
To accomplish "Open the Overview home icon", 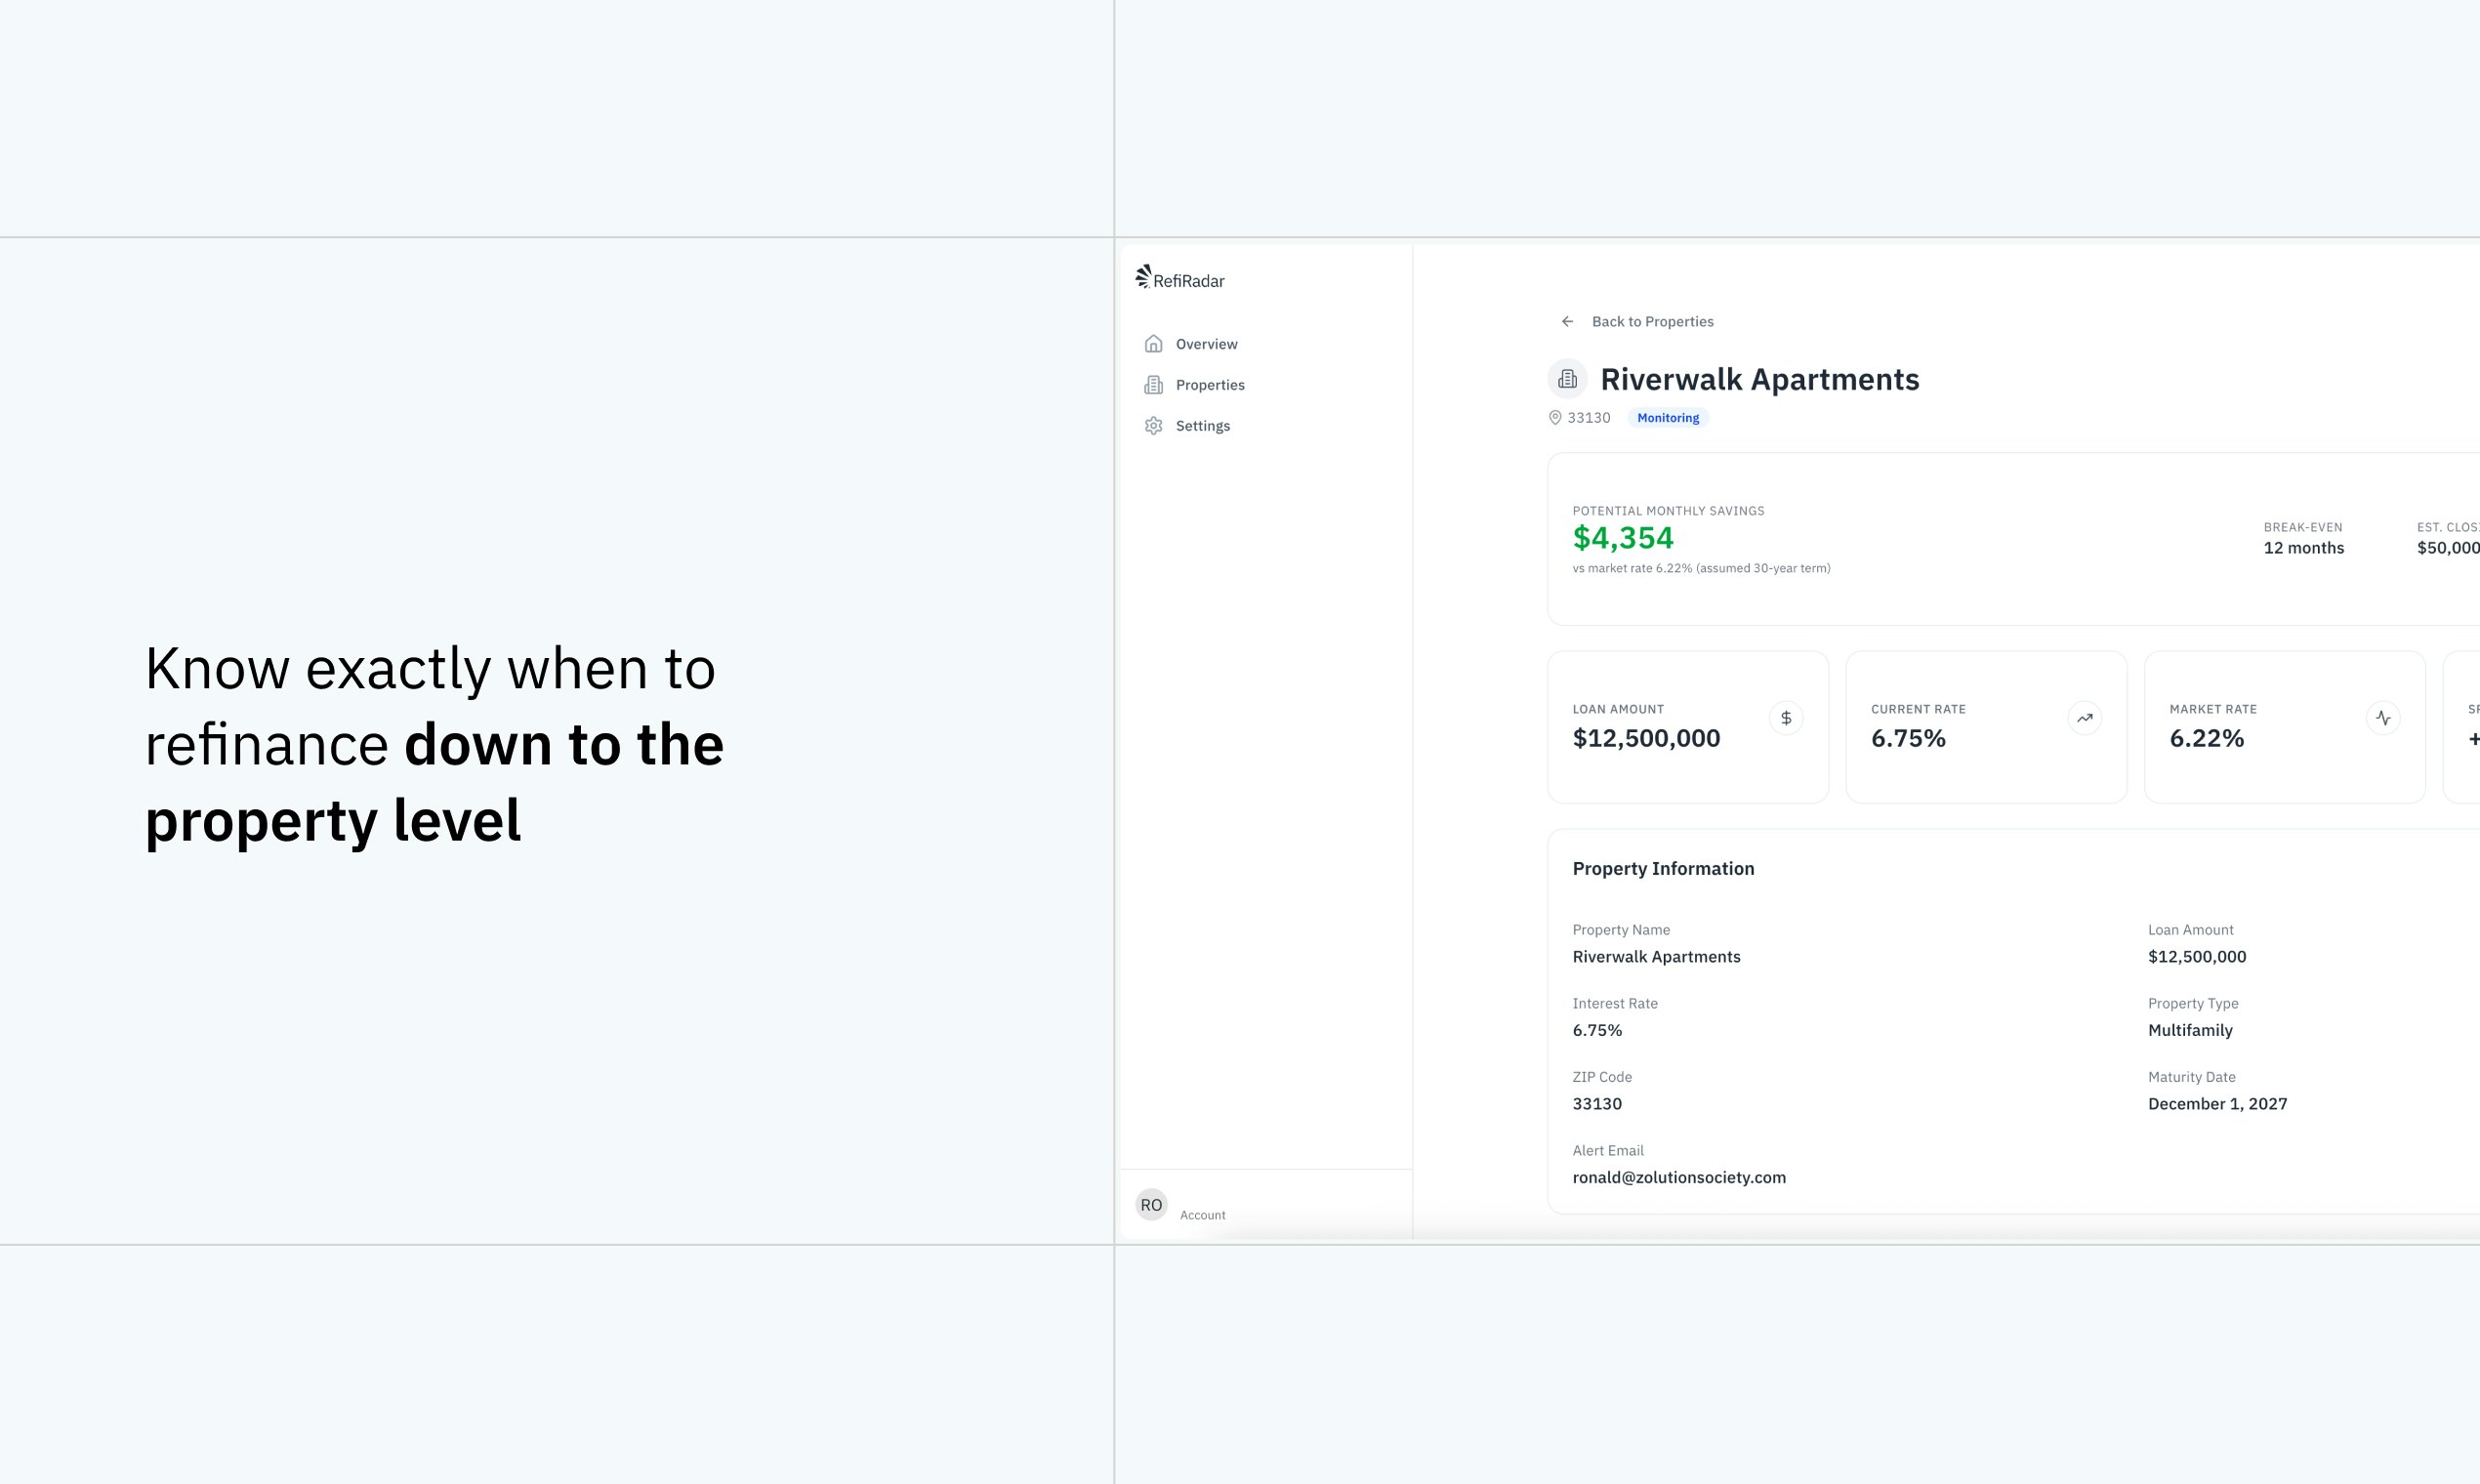I will (1153, 344).
